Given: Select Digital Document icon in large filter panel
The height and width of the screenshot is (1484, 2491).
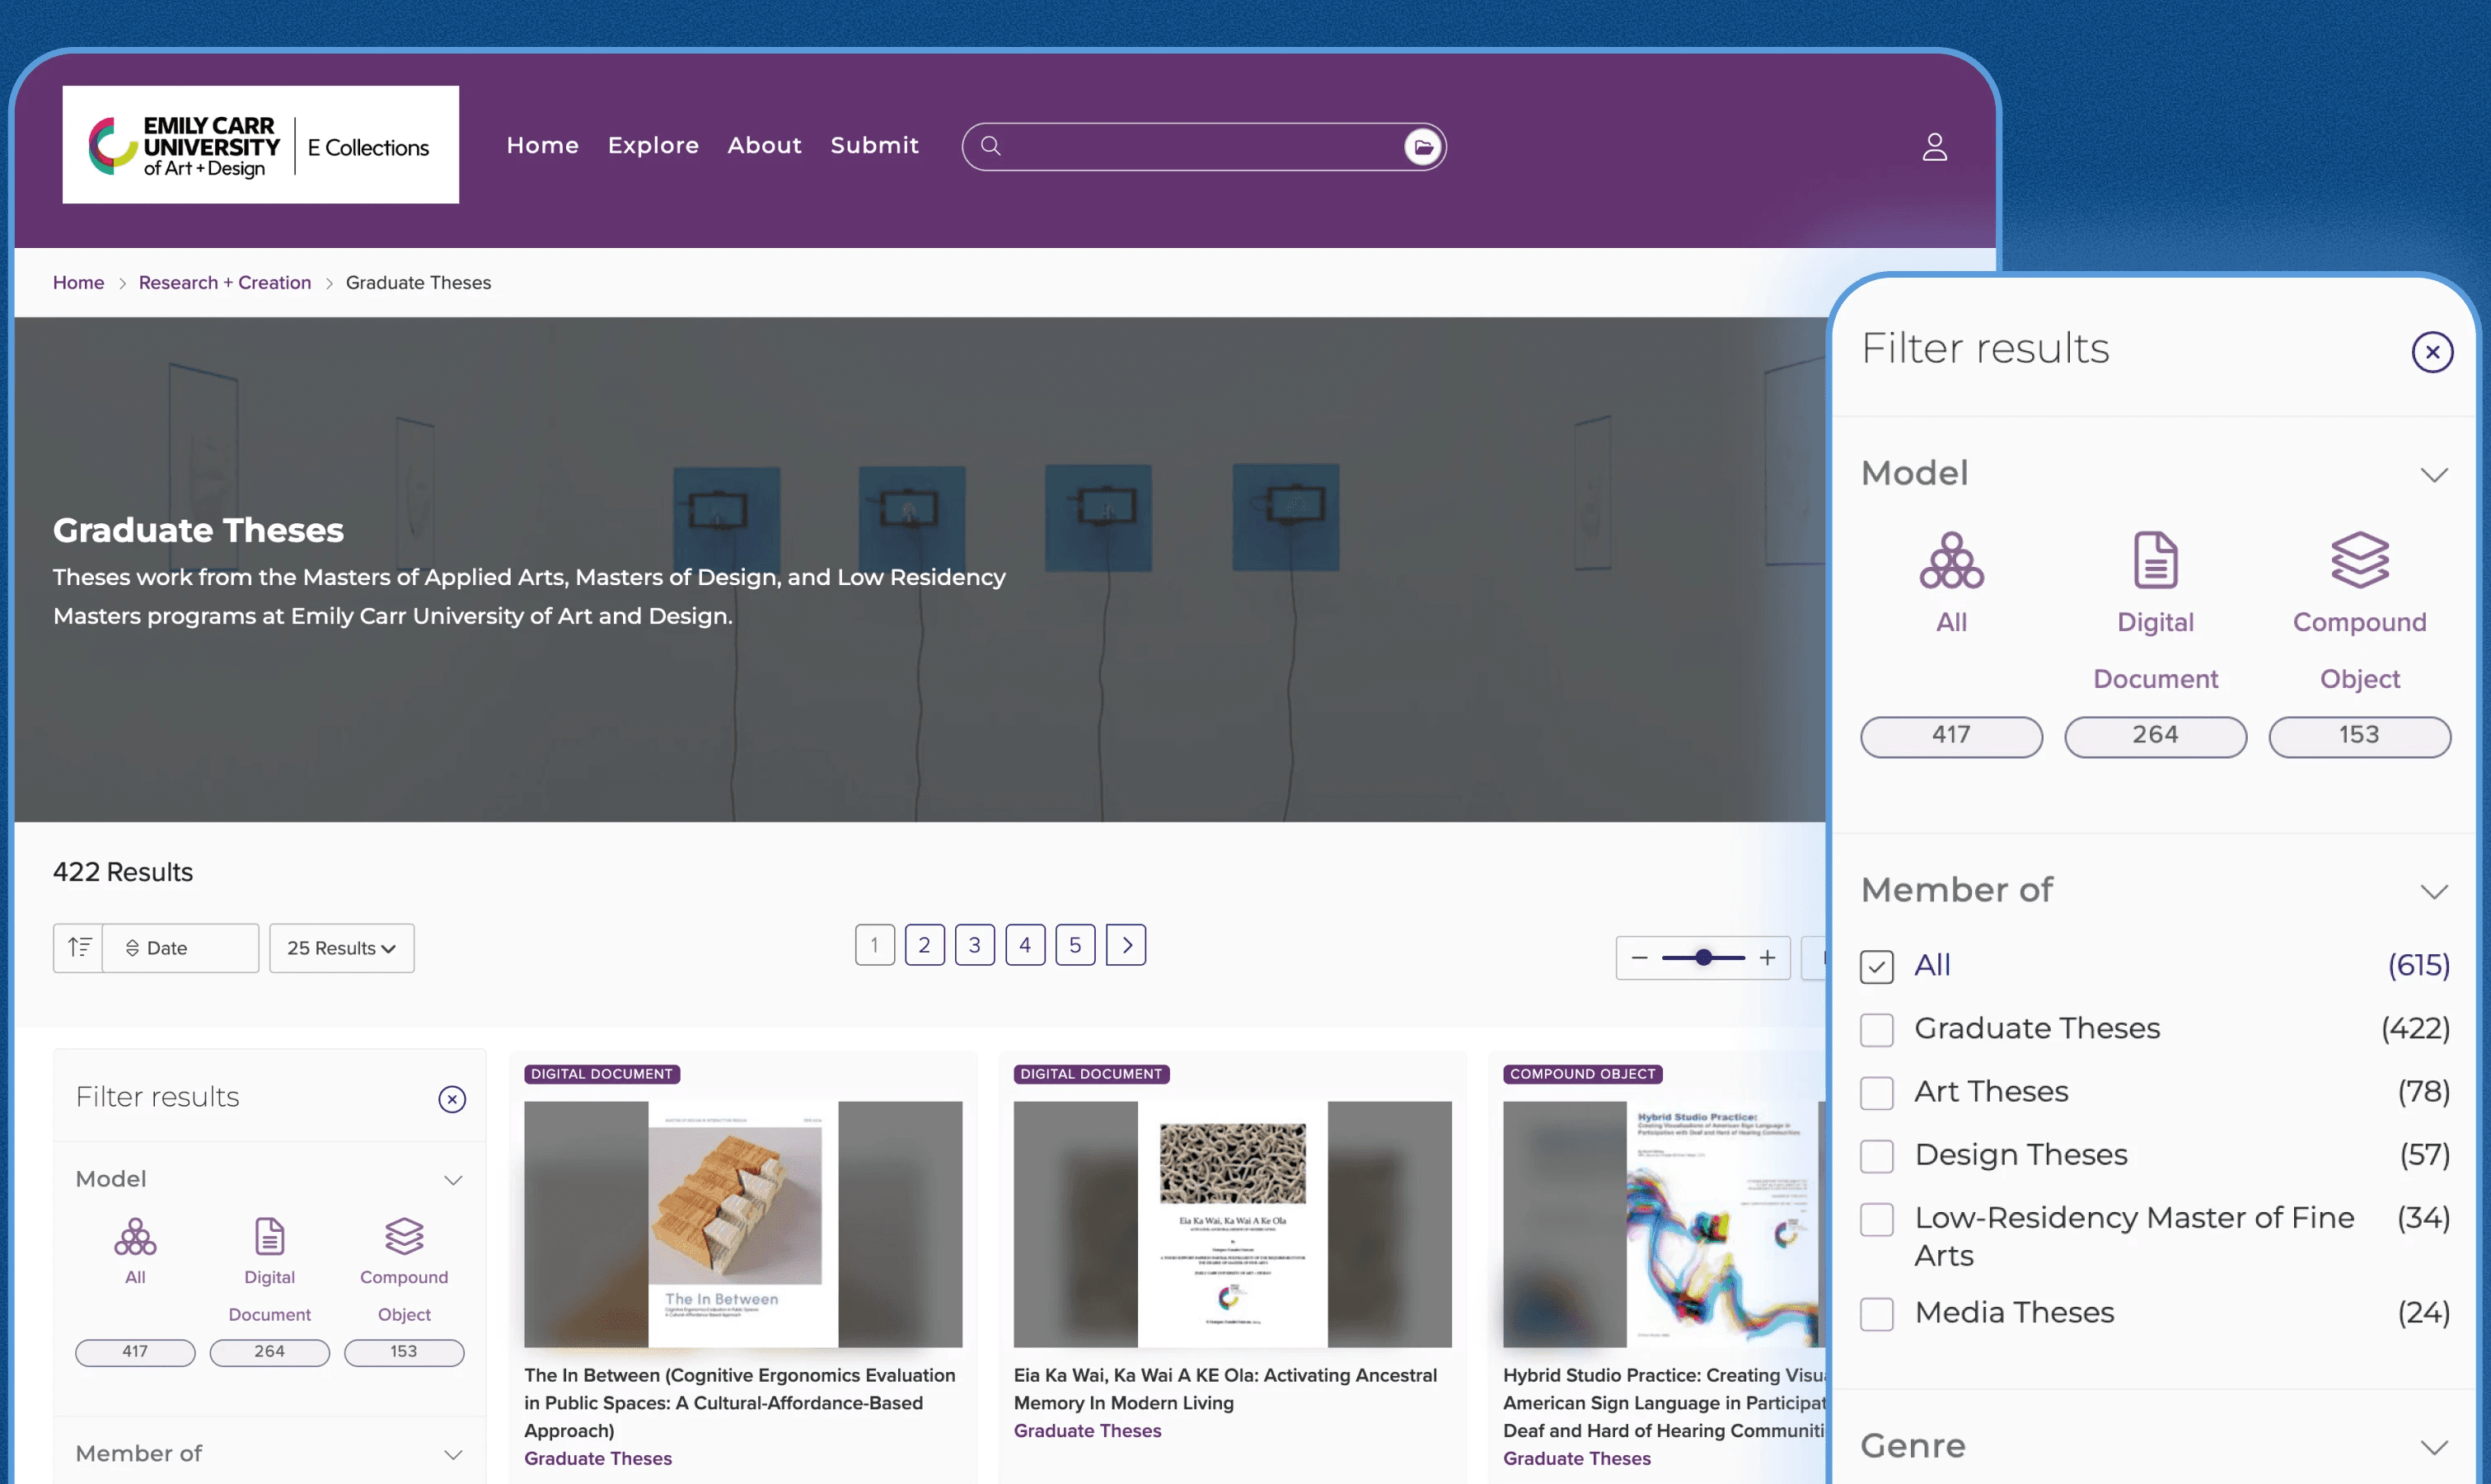Looking at the screenshot, I should click(2155, 560).
